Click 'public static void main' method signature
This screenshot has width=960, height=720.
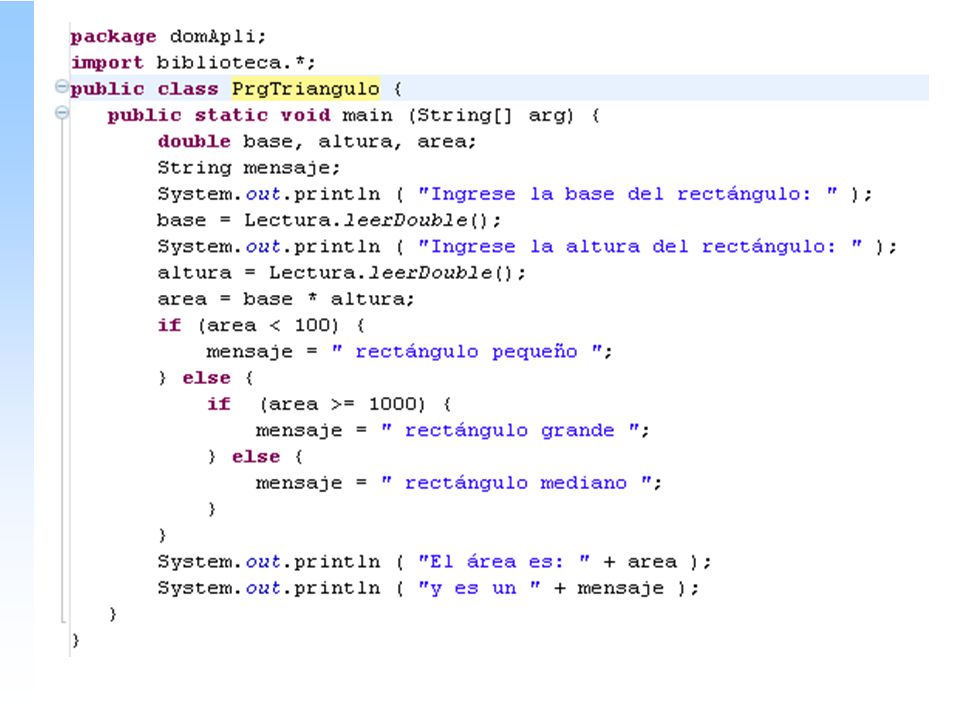pyautogui.click(x=353, y=115)
